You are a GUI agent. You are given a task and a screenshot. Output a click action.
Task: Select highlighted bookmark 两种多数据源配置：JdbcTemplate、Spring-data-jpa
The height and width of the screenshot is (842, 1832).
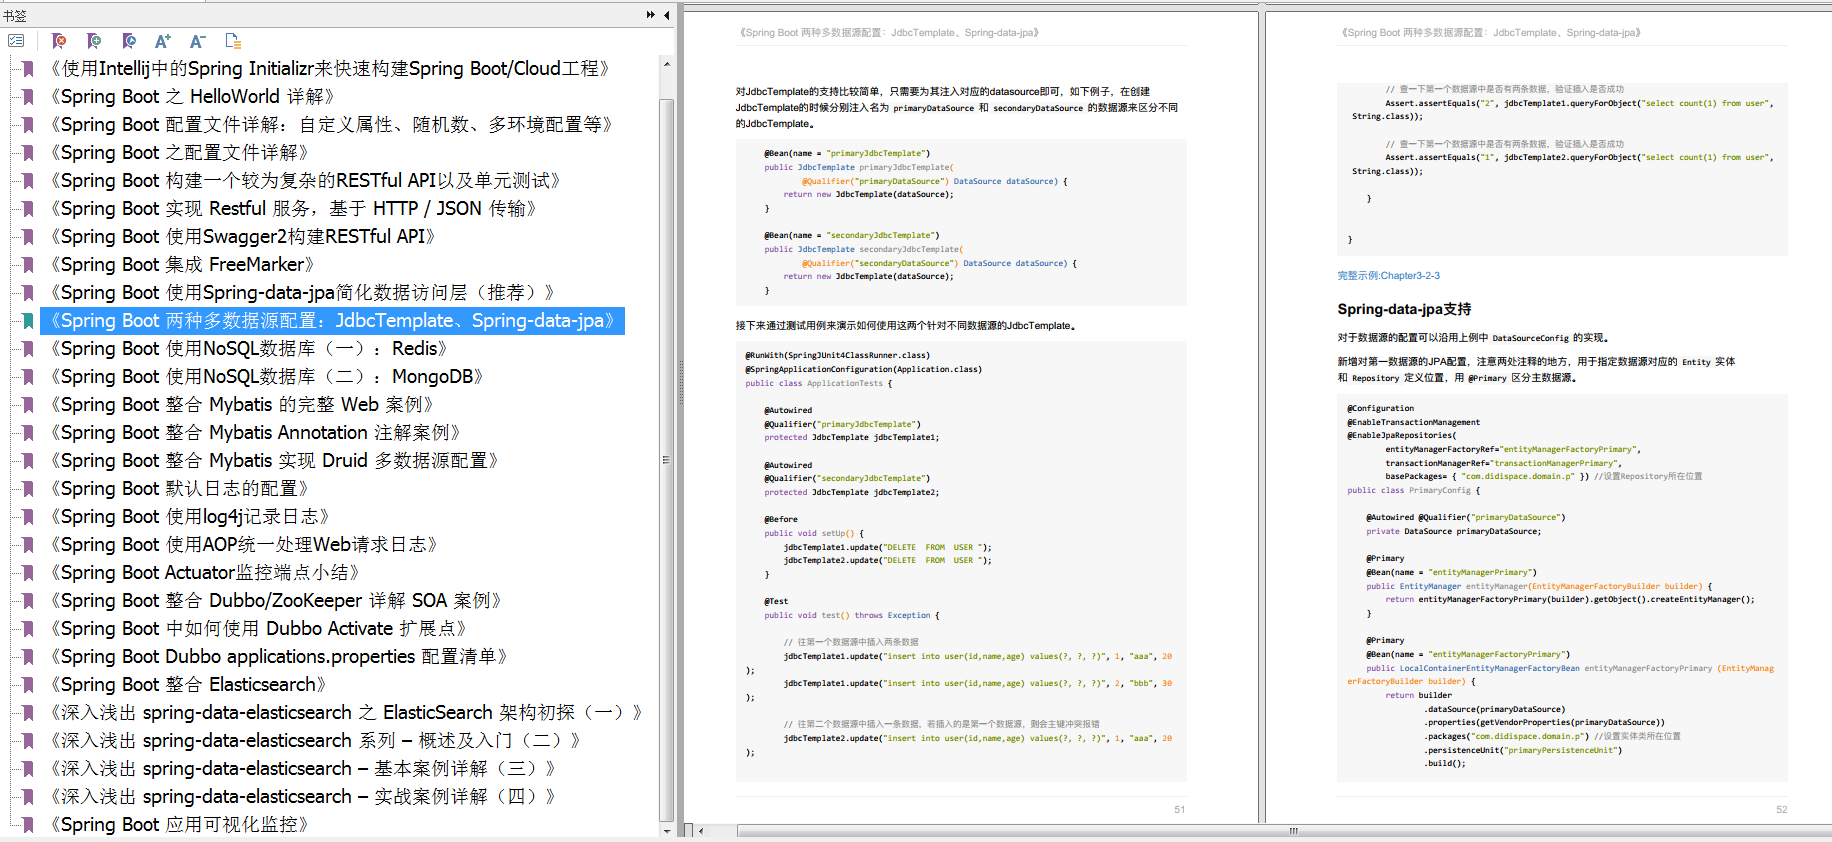[x=332, y=321]
